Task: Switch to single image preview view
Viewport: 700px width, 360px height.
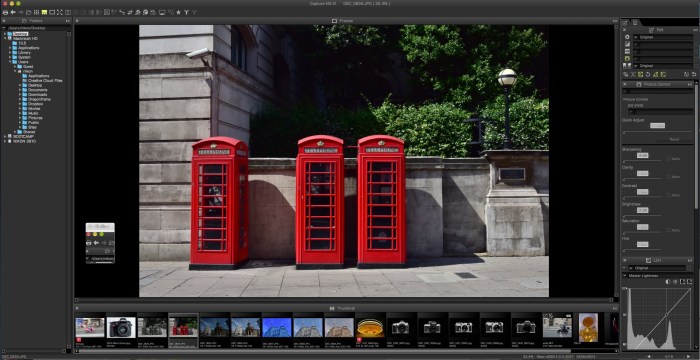Action: pos(52,12)
